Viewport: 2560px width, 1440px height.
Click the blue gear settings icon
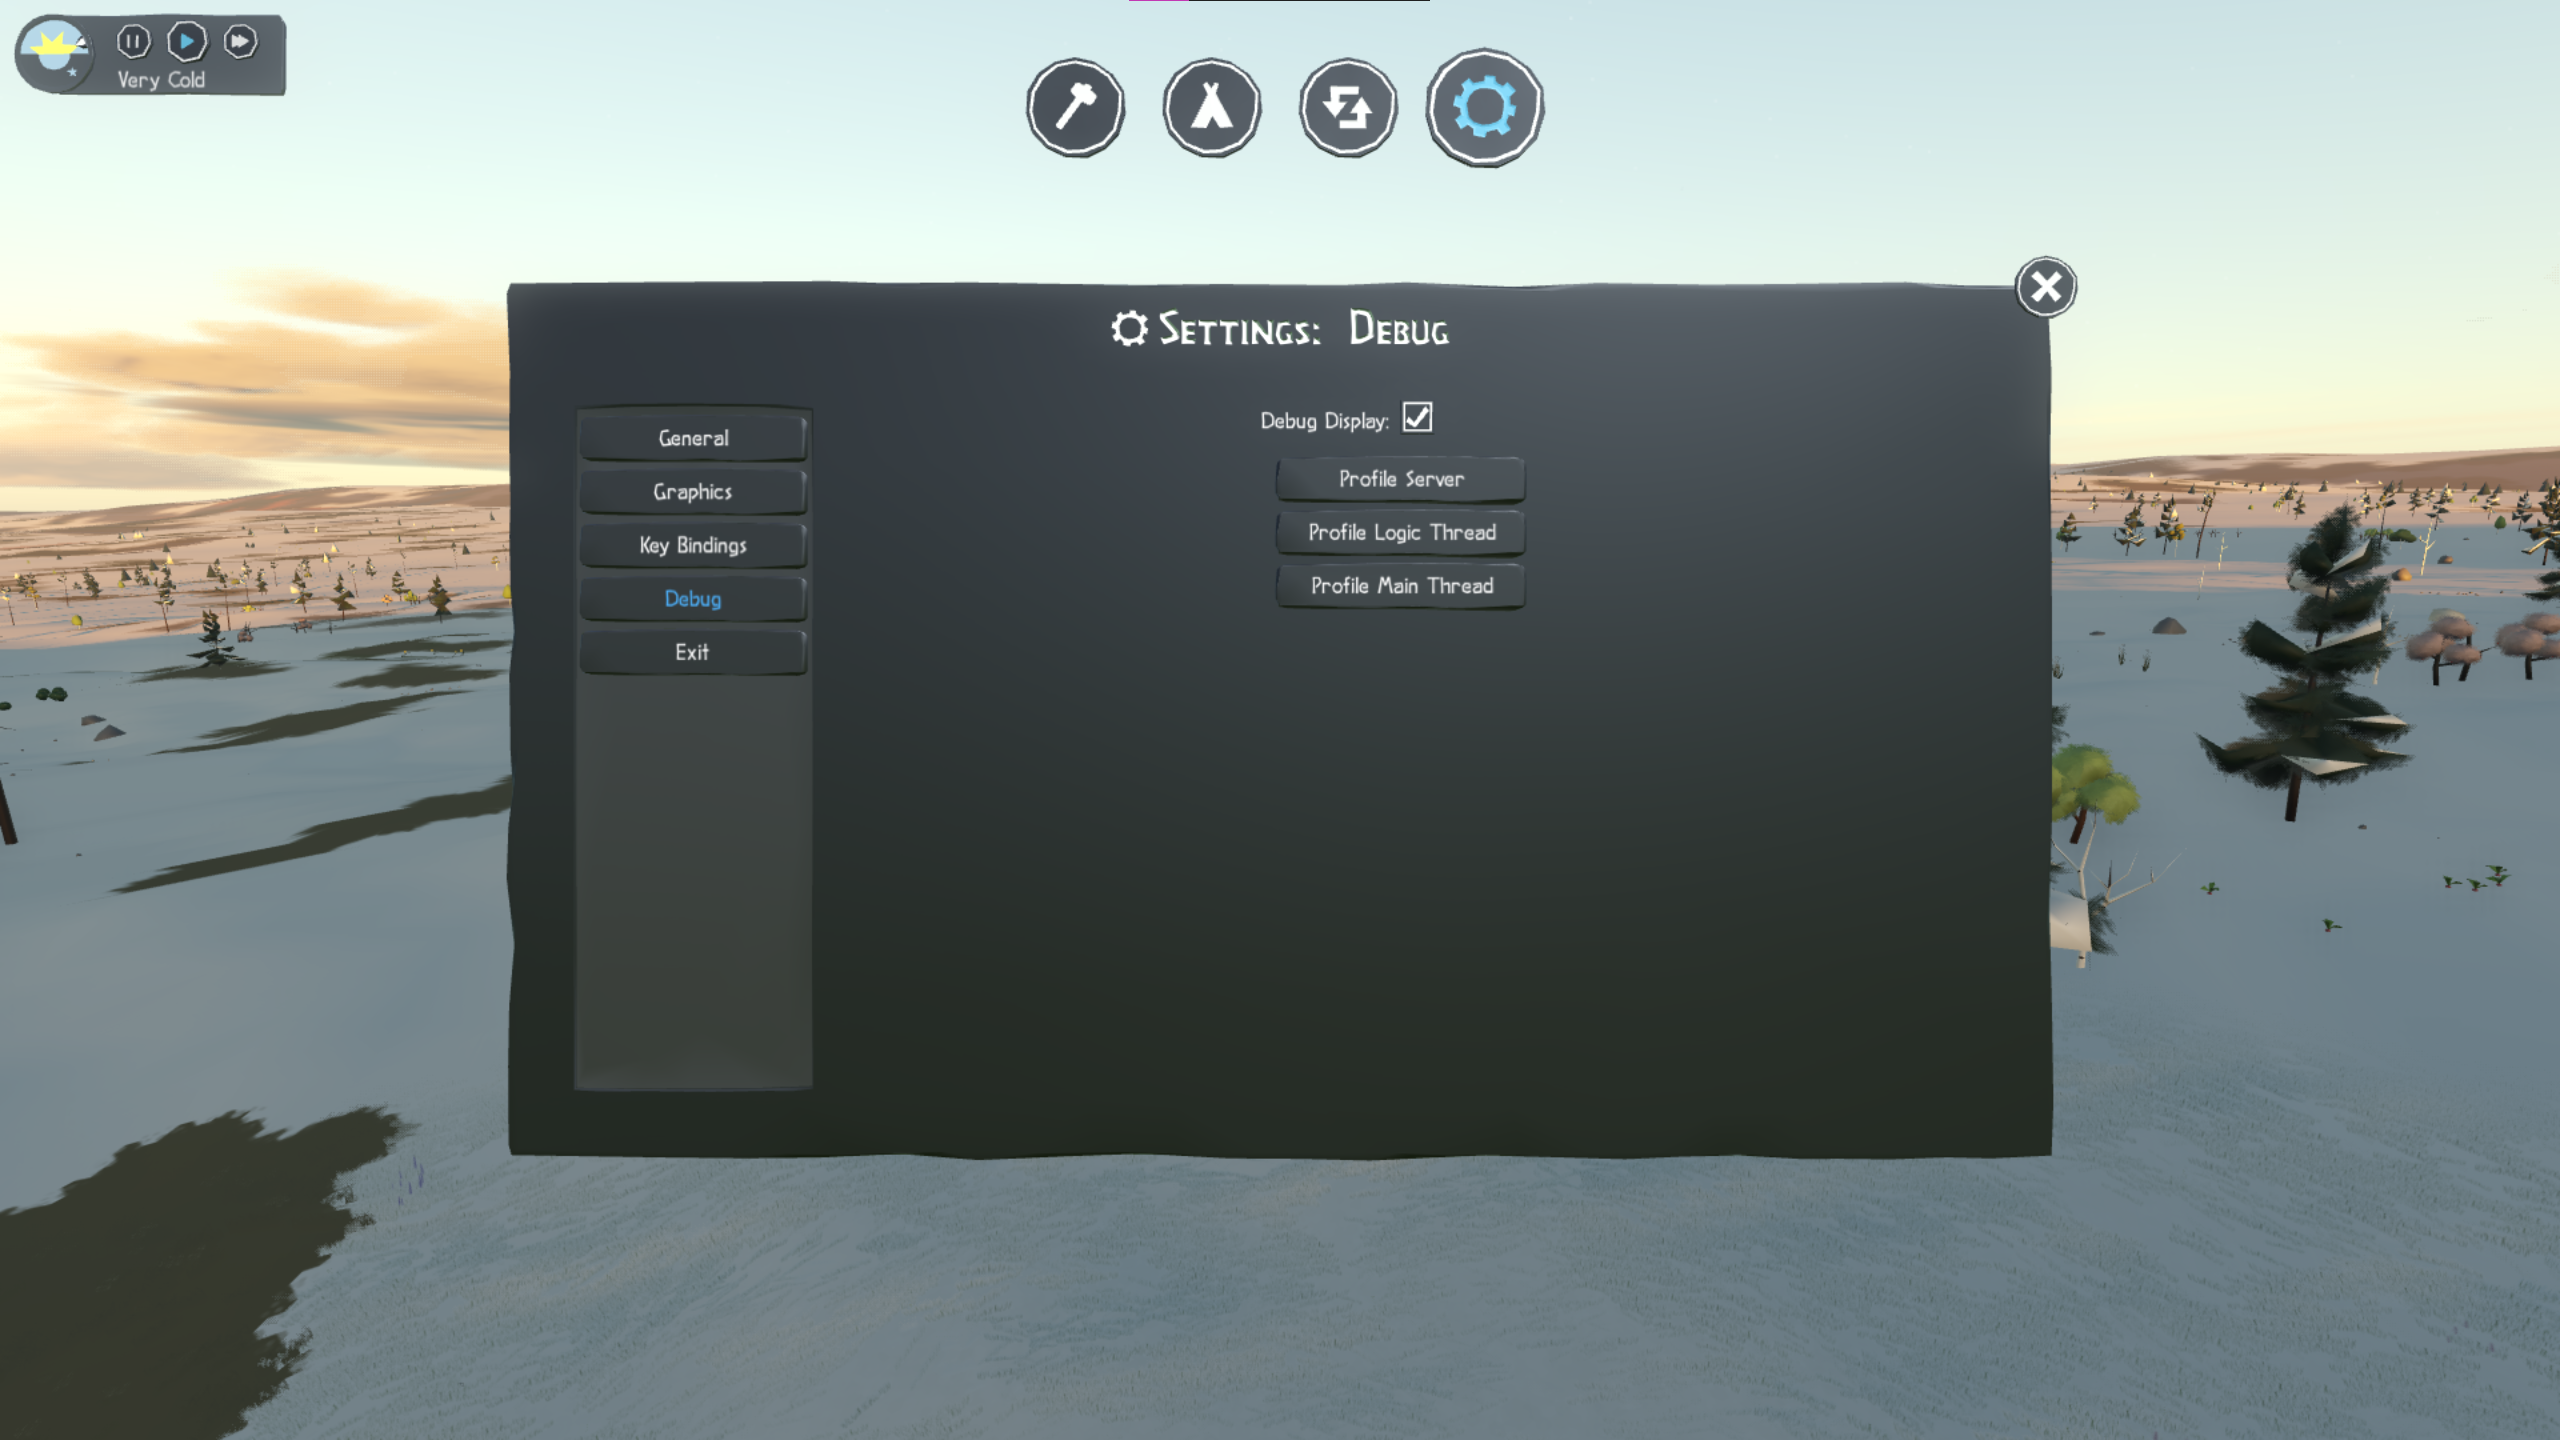click(x=1484, y=107)
